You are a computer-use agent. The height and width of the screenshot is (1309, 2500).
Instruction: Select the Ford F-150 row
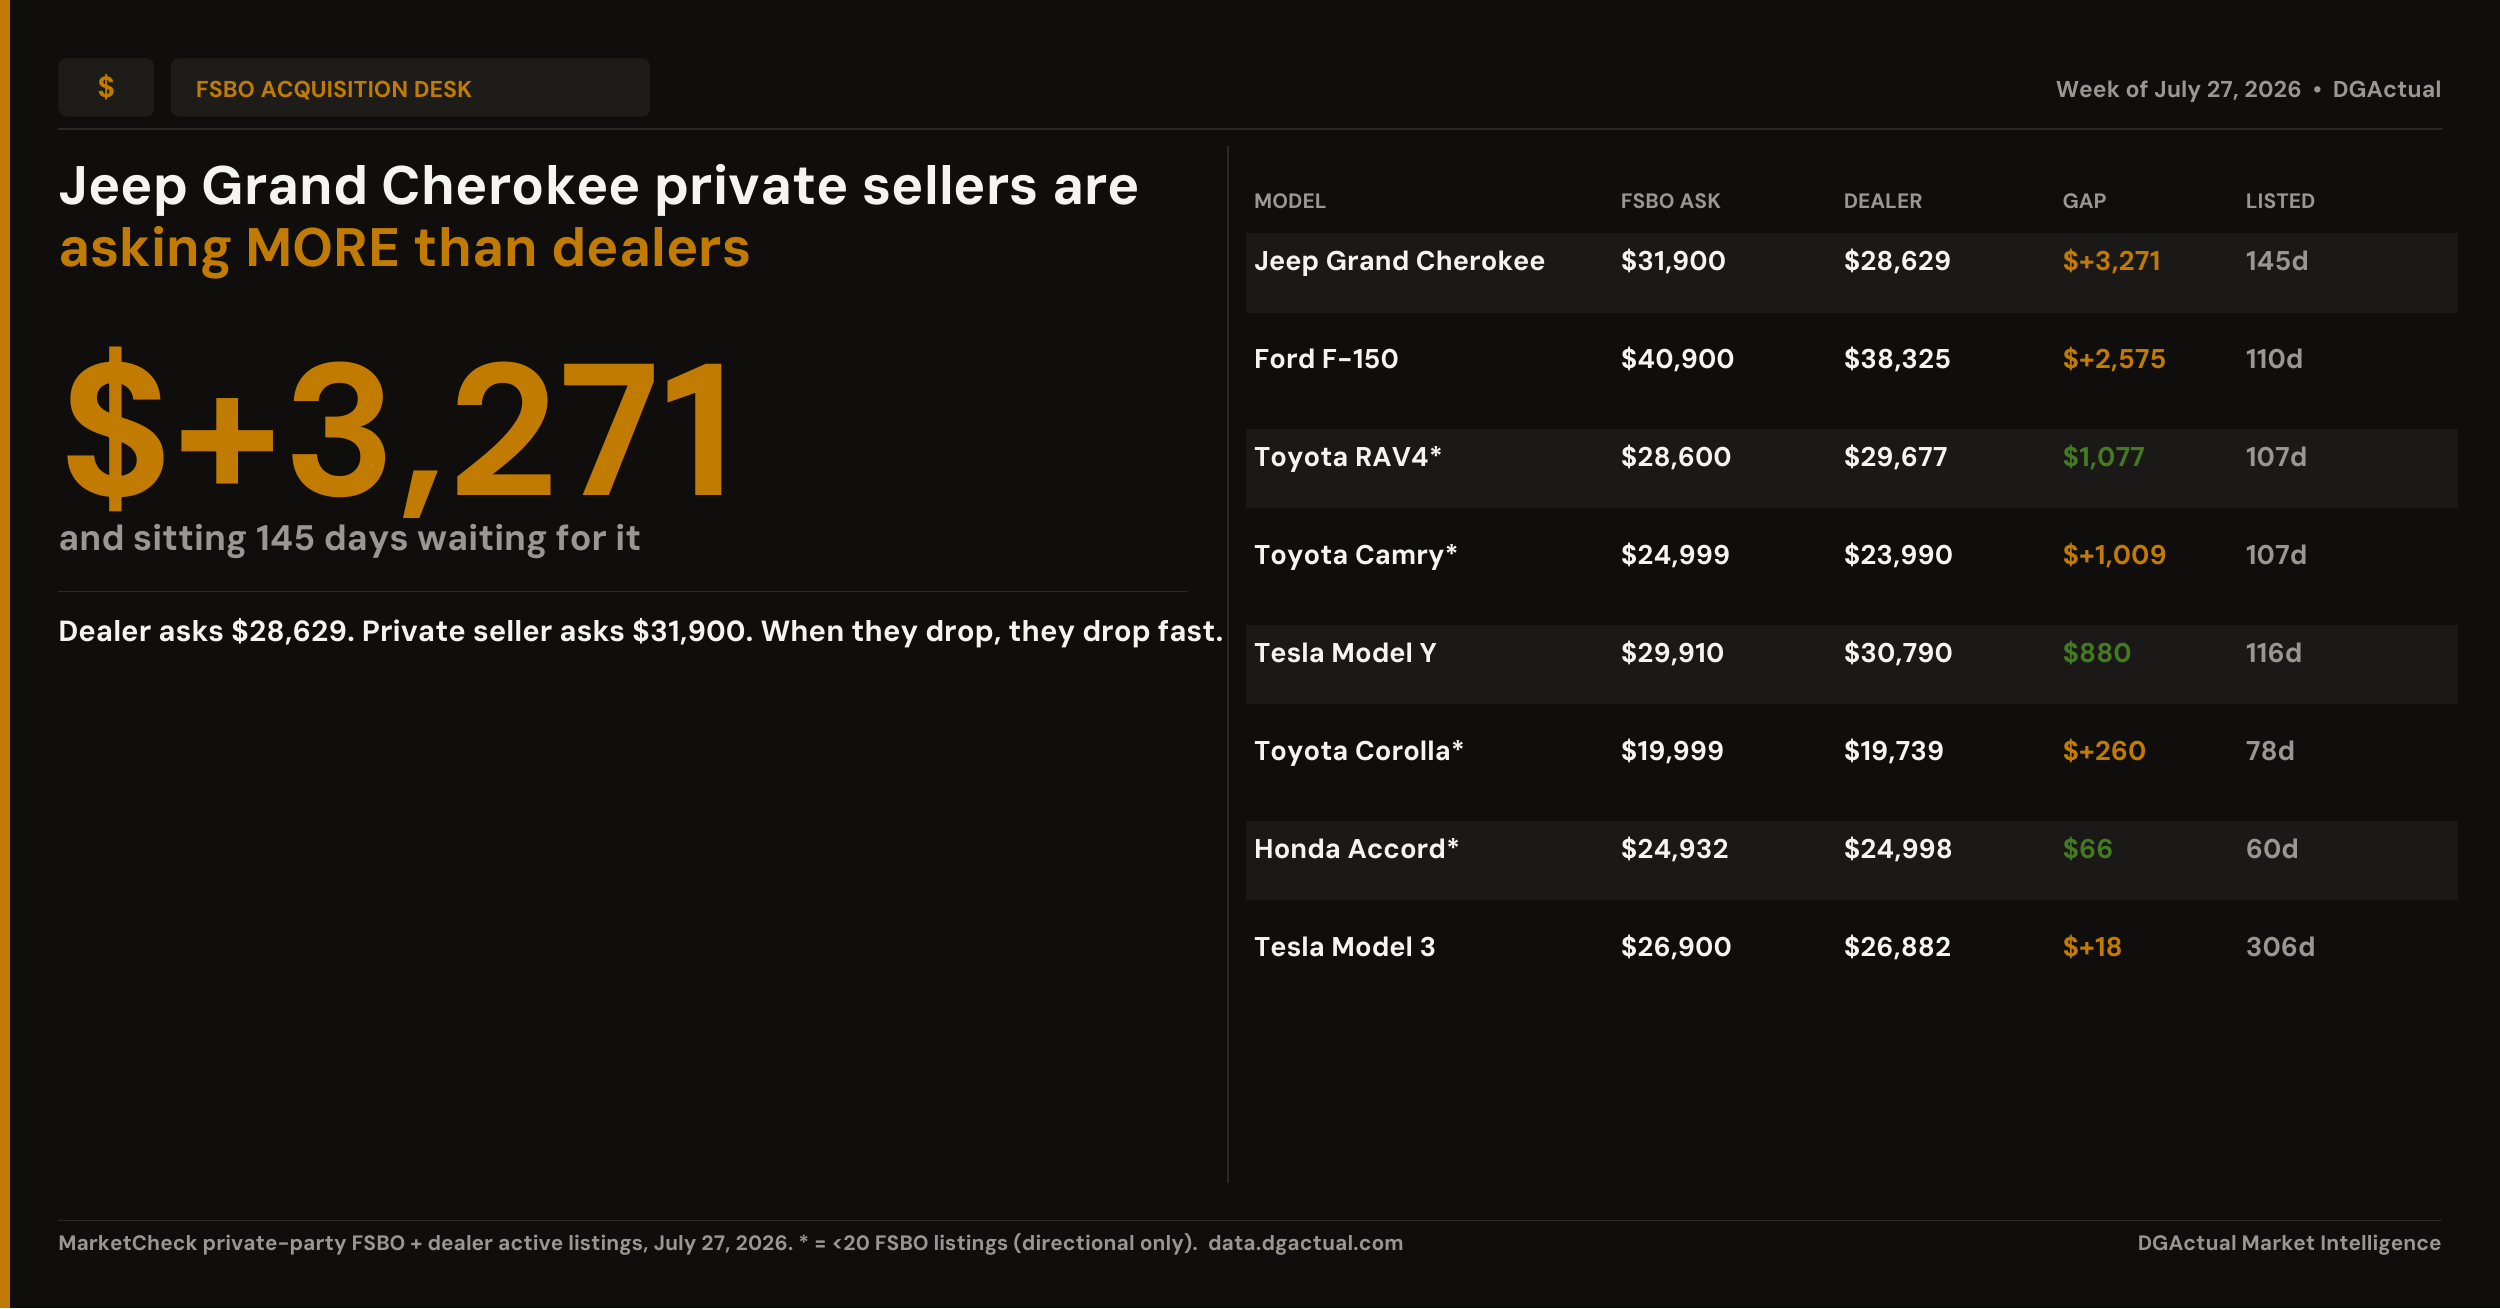[x=1851, y=371]
